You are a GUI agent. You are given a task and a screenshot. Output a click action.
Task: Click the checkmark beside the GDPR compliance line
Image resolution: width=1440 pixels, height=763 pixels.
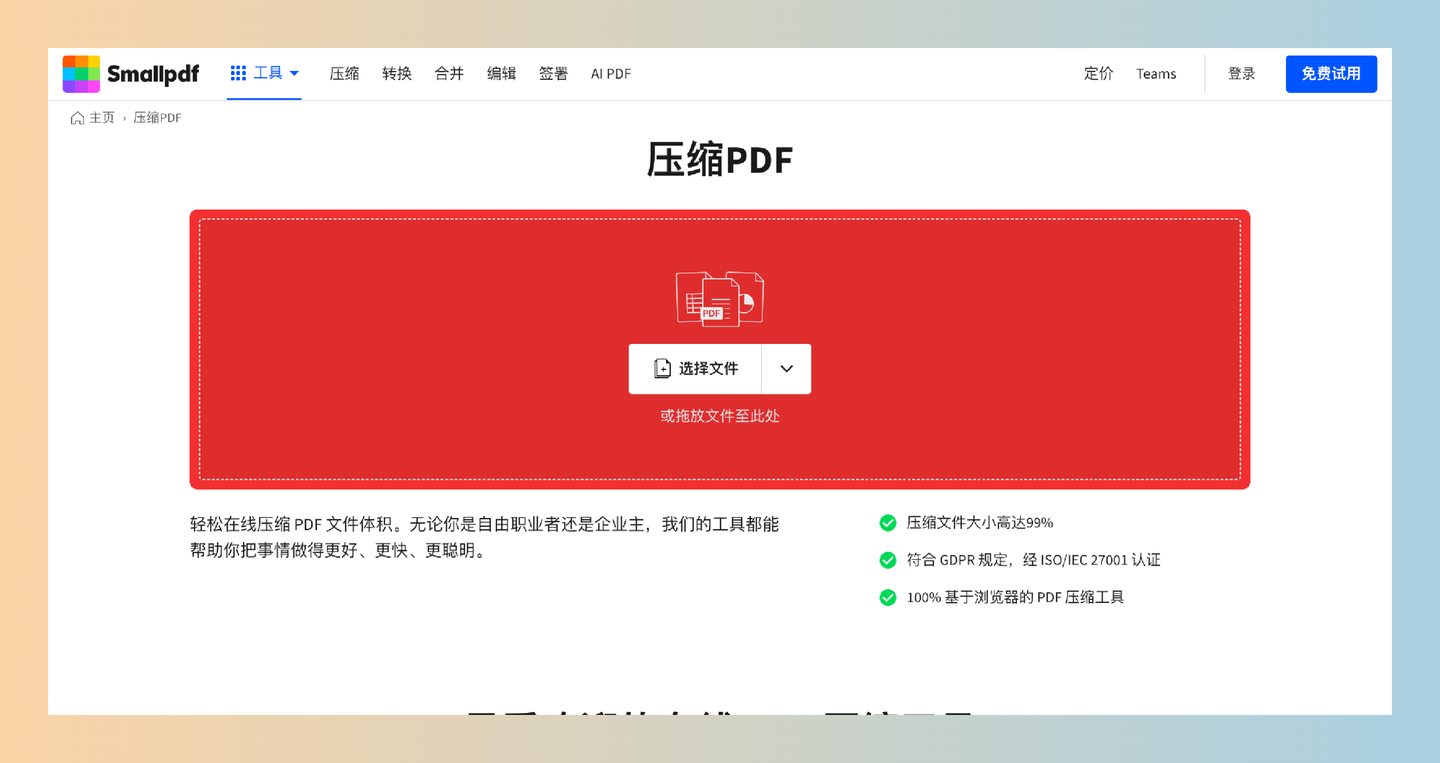(887, 559)
